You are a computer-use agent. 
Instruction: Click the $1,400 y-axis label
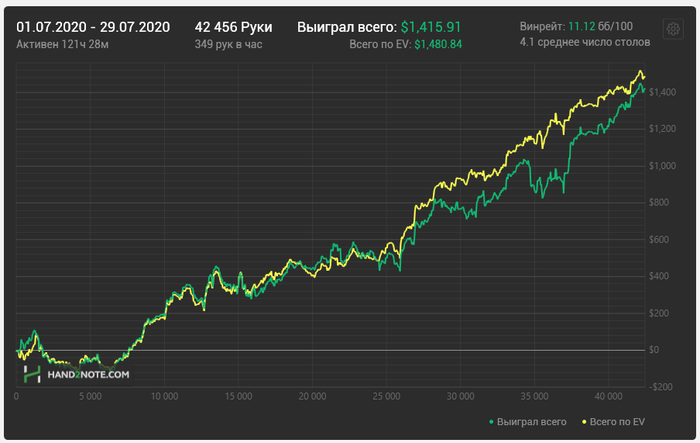tap(662, 92)
